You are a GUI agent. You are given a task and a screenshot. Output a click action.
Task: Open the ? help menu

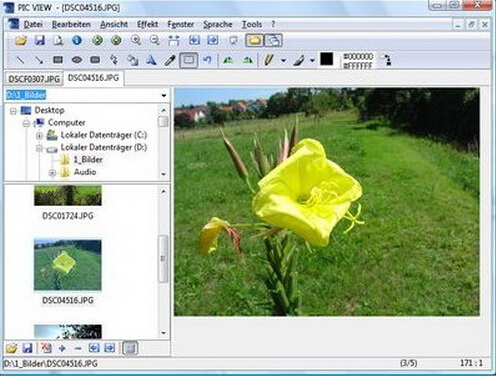273,24
